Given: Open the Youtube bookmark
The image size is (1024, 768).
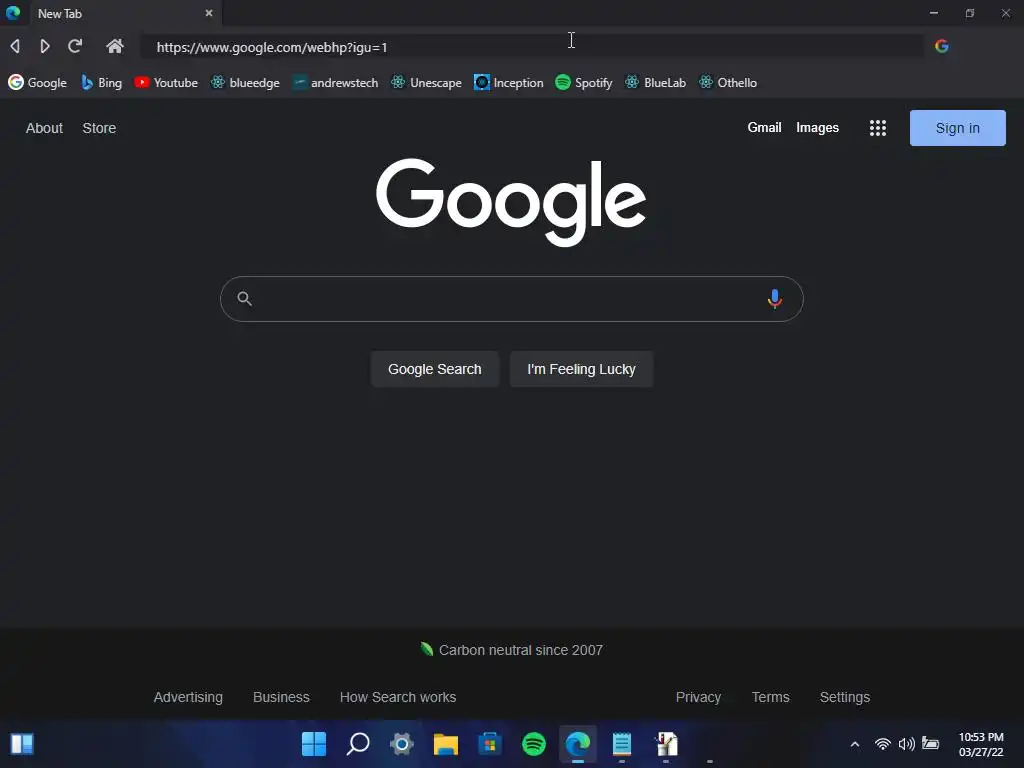Looking at the screenshot, I should (x=166, y=82).
